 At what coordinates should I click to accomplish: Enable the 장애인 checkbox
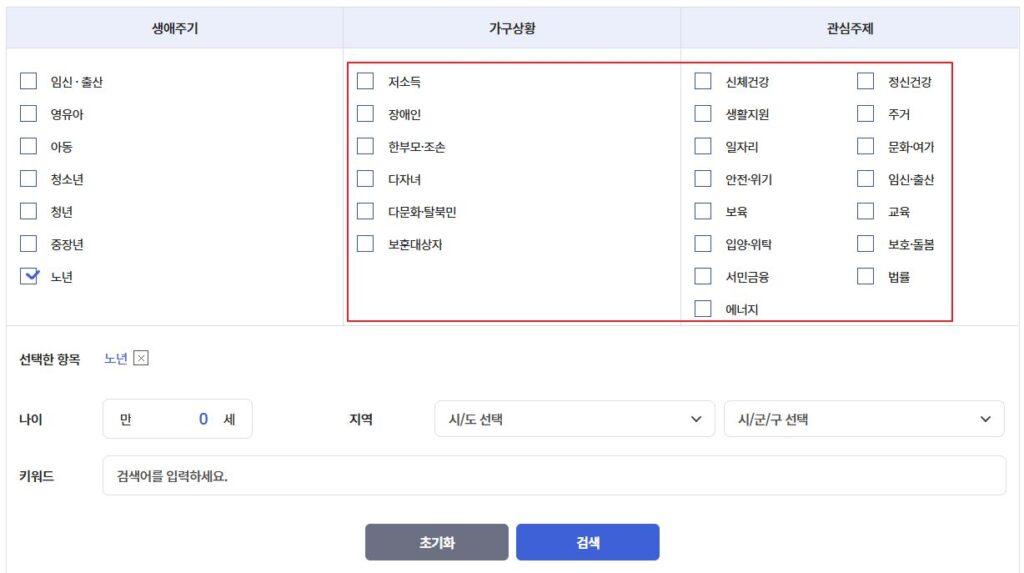point(366,114)
